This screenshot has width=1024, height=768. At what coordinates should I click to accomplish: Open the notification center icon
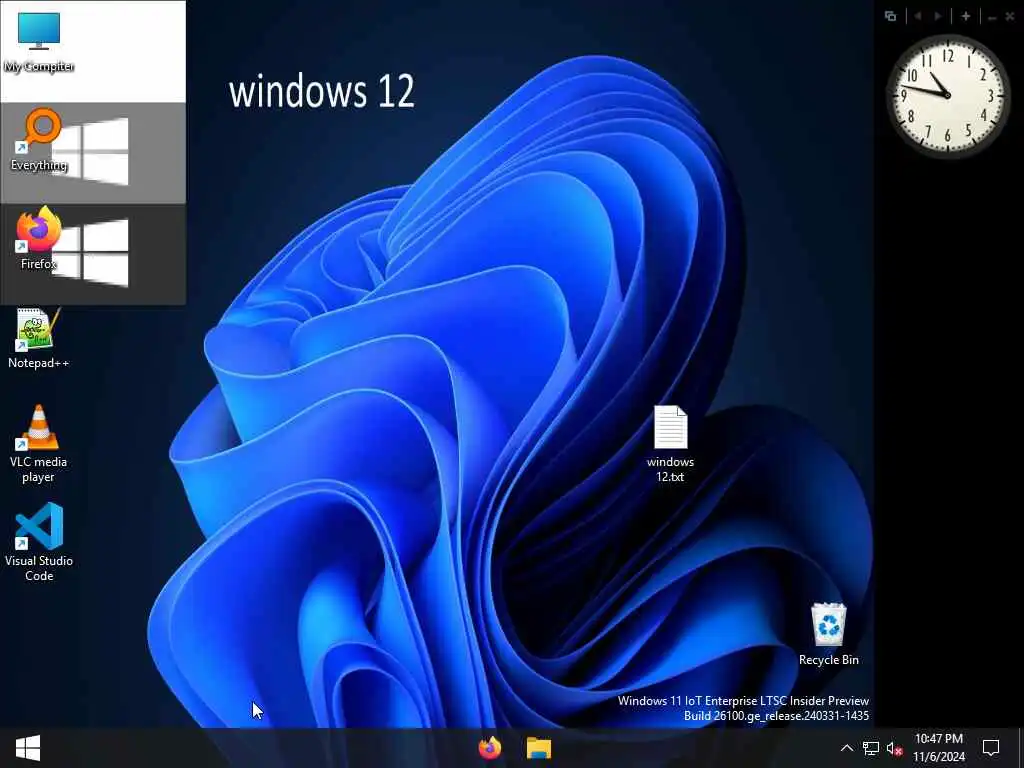pyautogui.click(x=991, y=748)
